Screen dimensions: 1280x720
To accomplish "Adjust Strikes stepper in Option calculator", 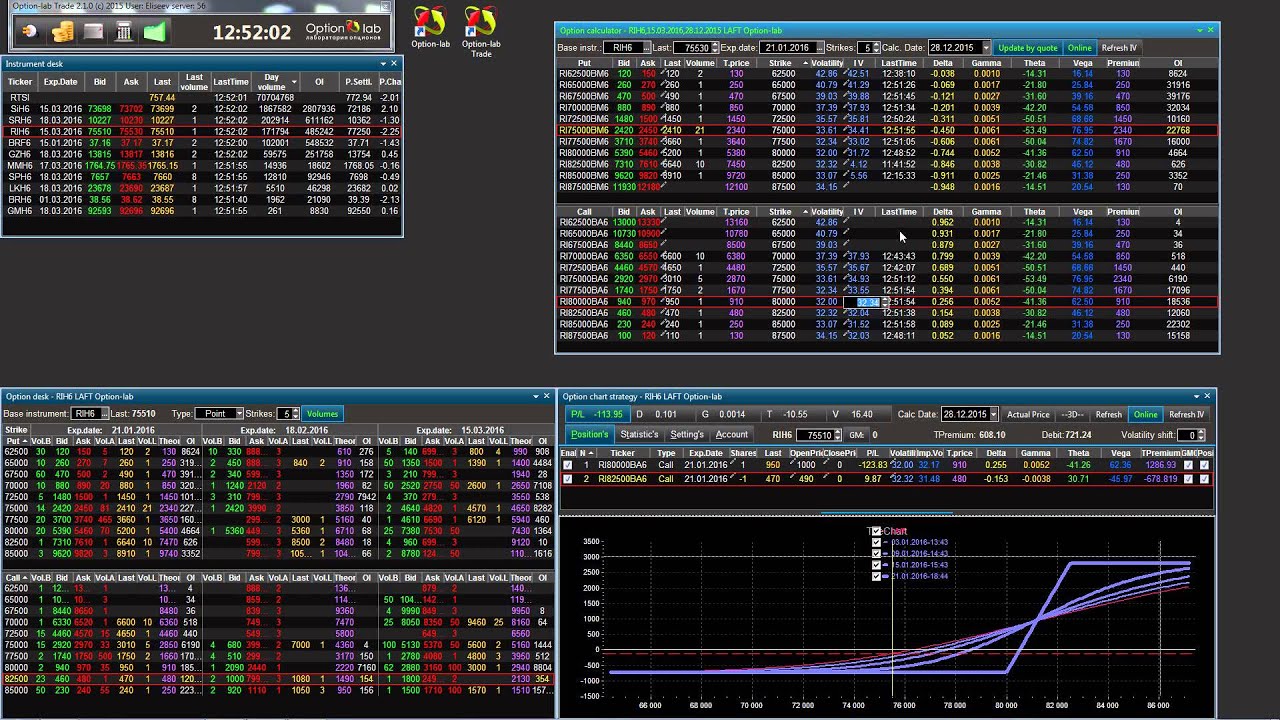I will tap(877, 48).
